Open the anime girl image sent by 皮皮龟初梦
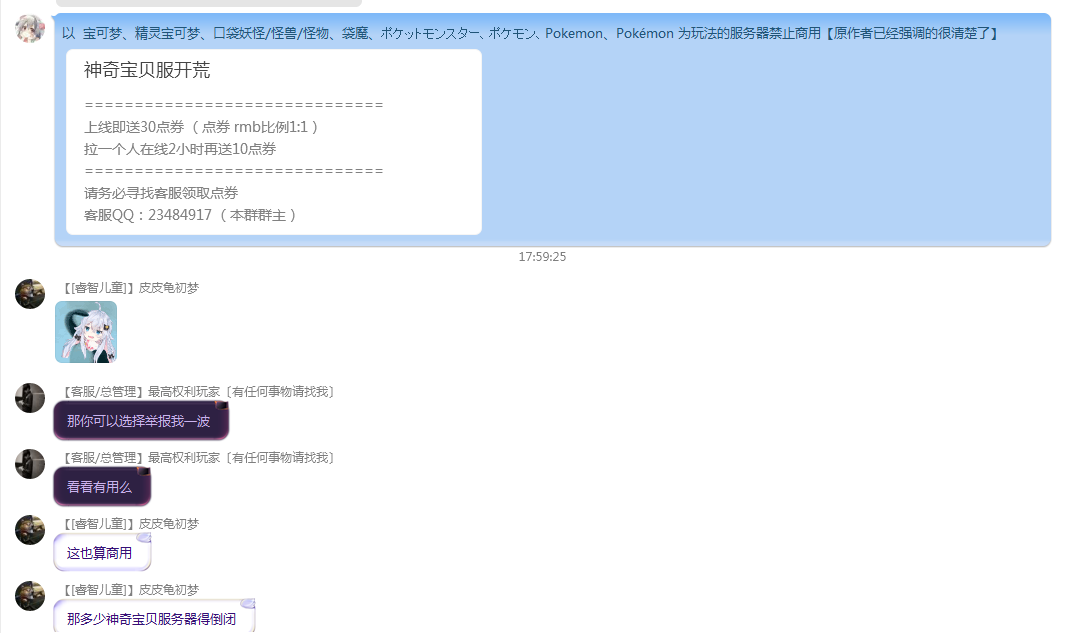This screenshot has width=1071, height=633. coord(86,332)
